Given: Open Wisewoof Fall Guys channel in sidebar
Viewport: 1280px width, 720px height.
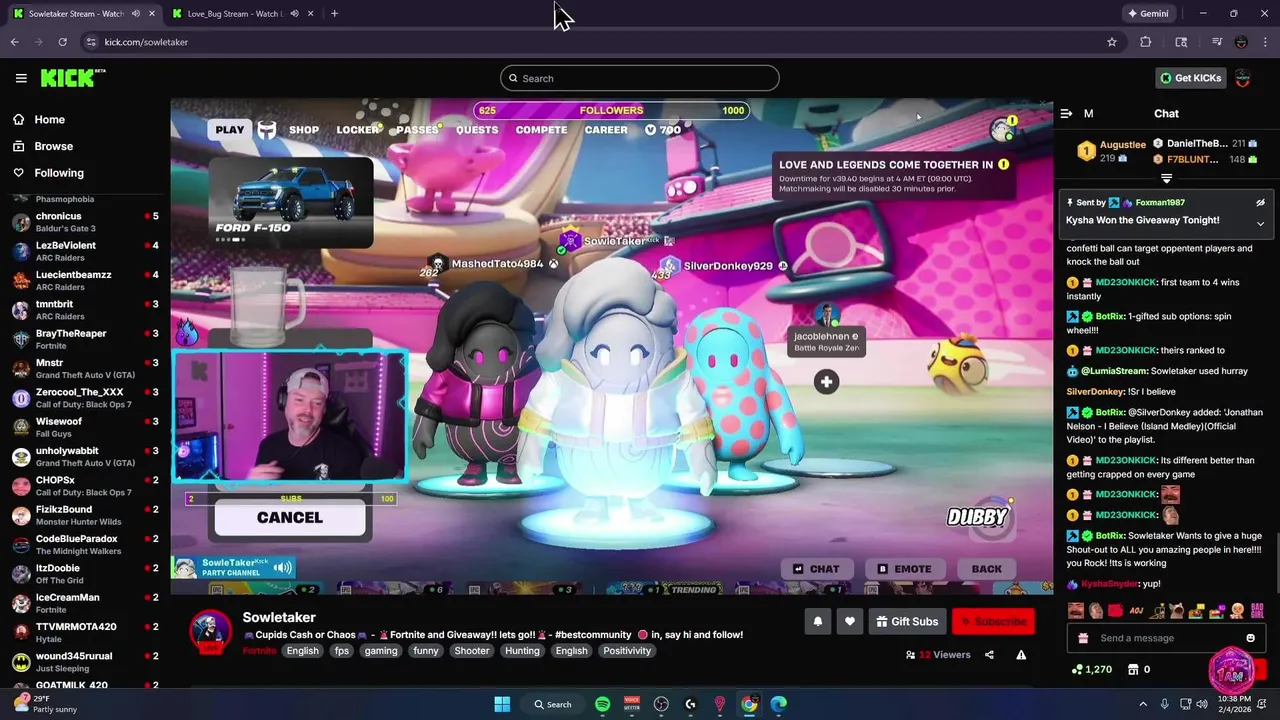Looking at the screenshot, I should point(85,427).
